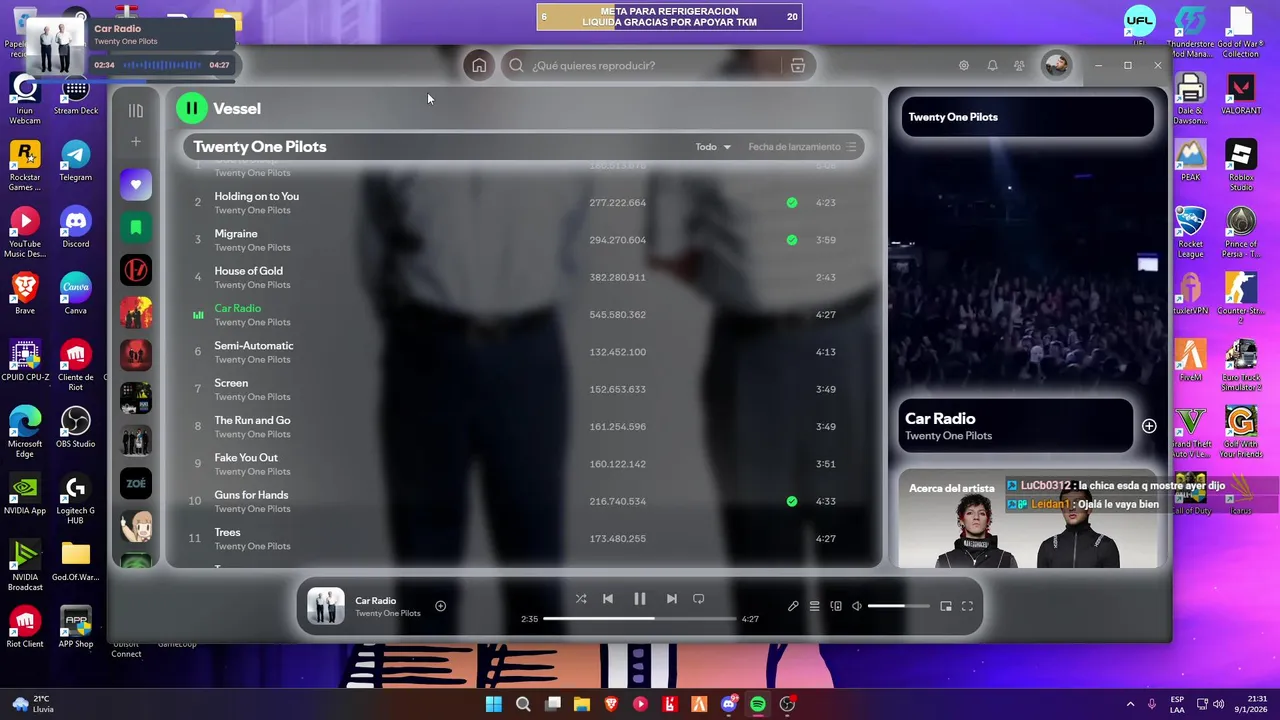Open the "Todo" filter dropdown

coord(713,147)
